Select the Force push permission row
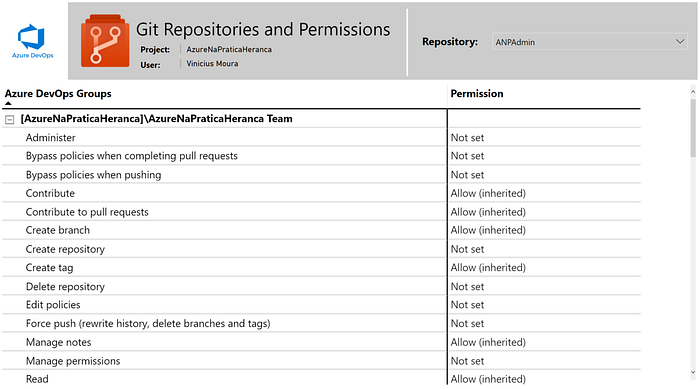Image resolution: width=700 pixels, height=389 pixels. click(x=321, y=323)
